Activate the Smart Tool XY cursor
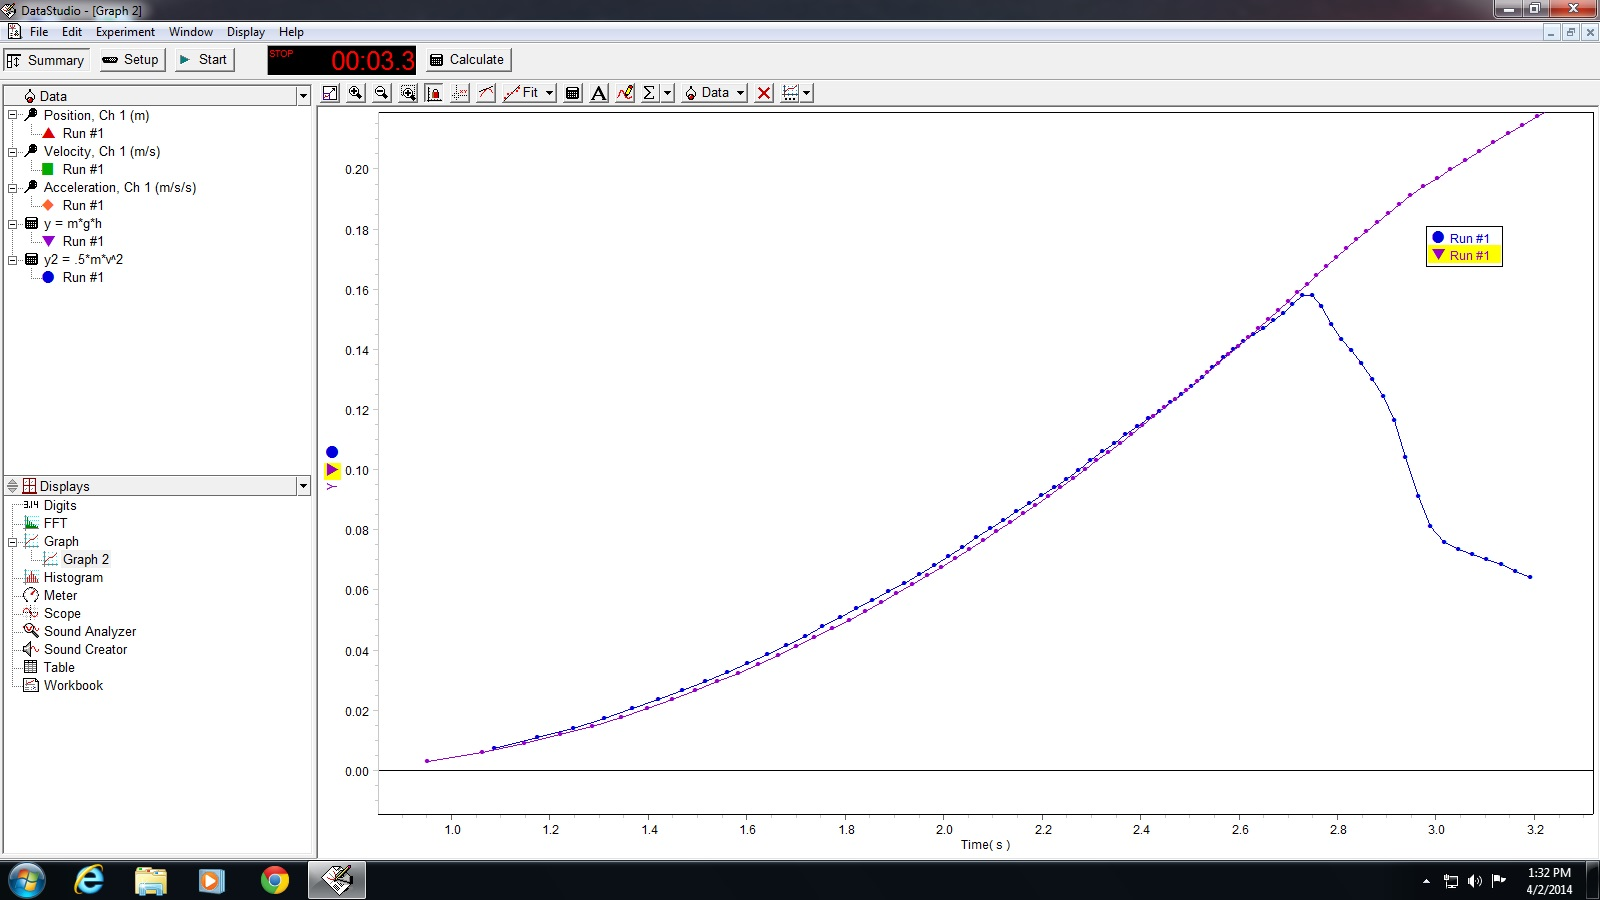Image resolution: width=1600 pixels, height=900 pixels. (460, 93)
